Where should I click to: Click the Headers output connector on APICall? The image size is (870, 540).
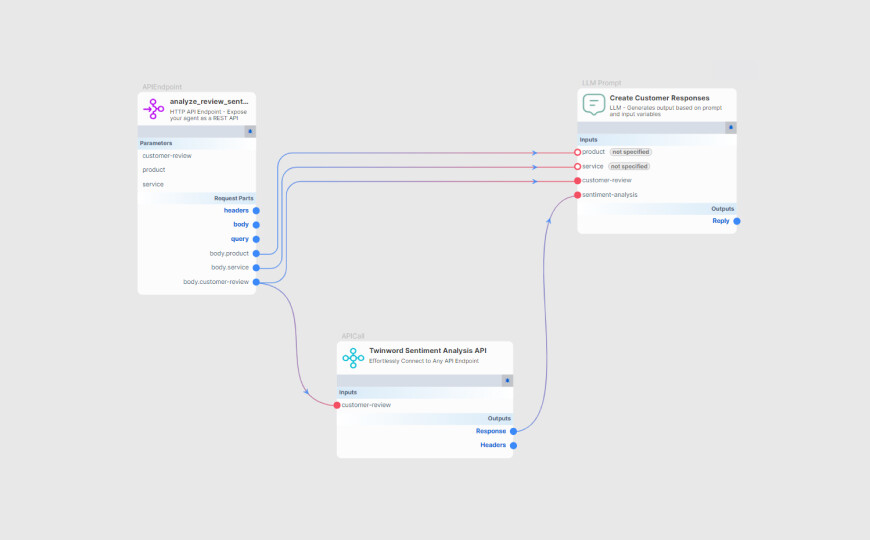(514, 446)
